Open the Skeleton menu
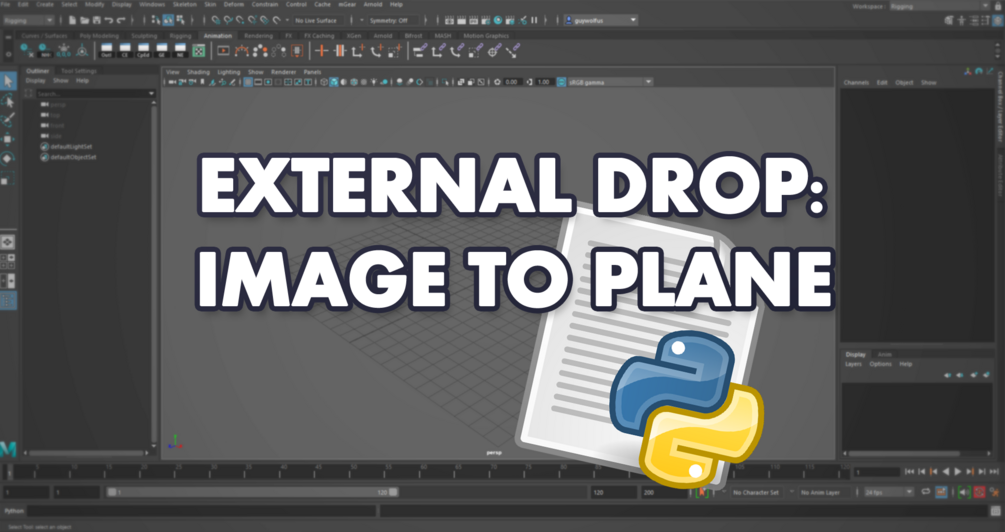1005x532 pixels. coord(185,4)
